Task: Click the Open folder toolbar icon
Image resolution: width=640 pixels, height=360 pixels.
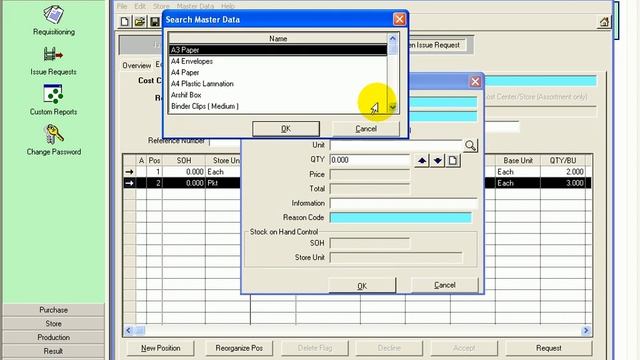Action: pyautogui.click(x=140, y=22)
